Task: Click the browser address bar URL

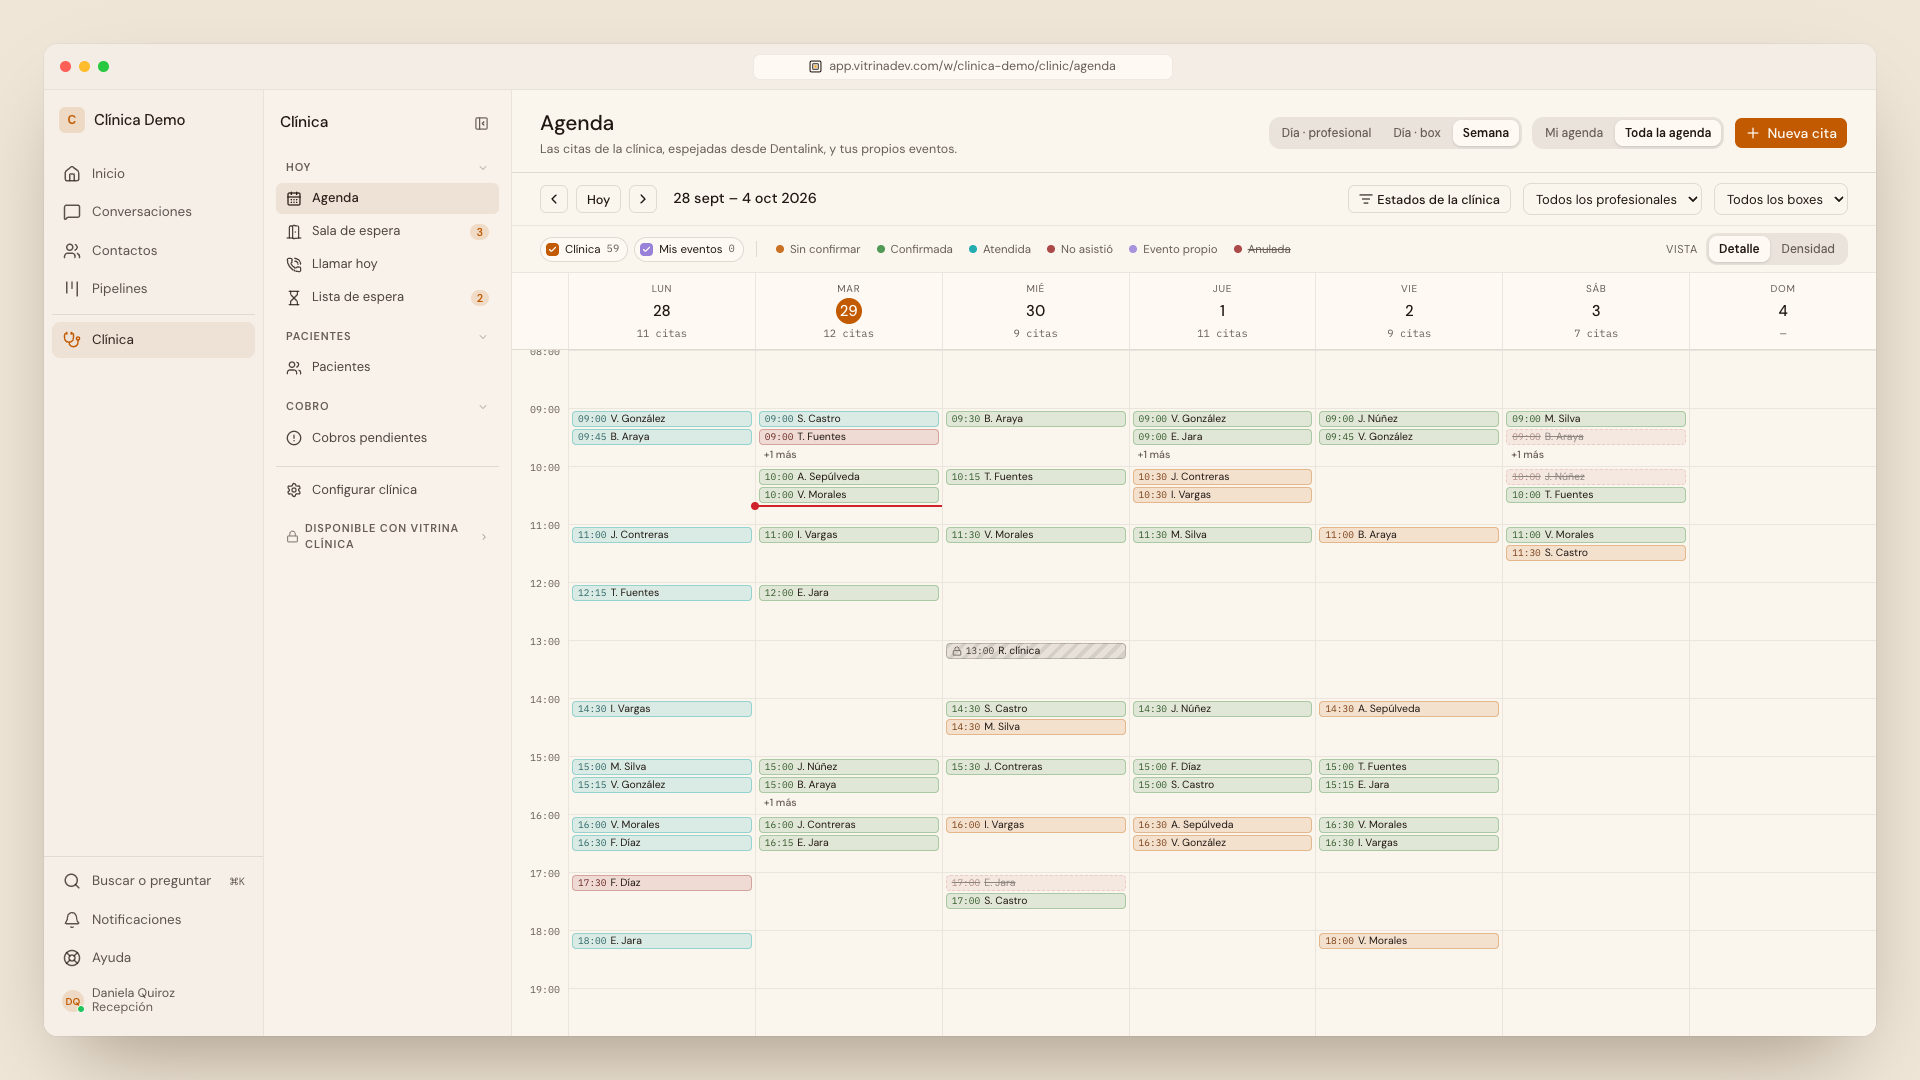Action: 962,67
